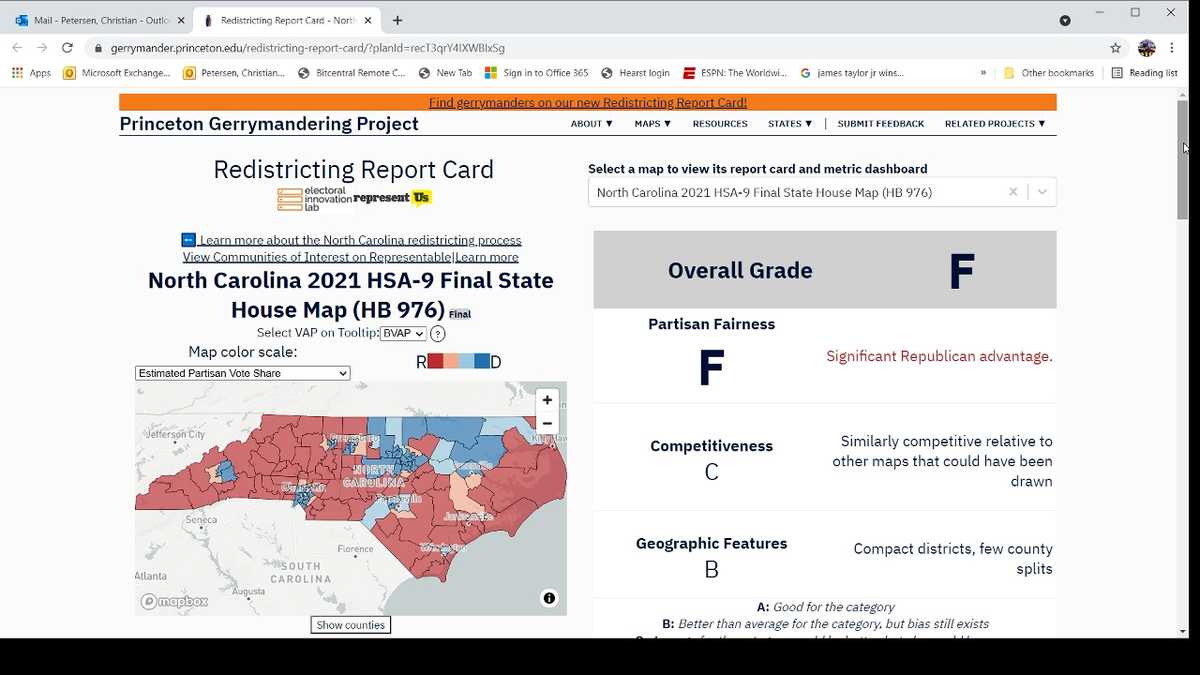Expand the Estimated Partisan Vote Share dropdown
Screen dimensions: 1200x675
(x=242, y=373)
